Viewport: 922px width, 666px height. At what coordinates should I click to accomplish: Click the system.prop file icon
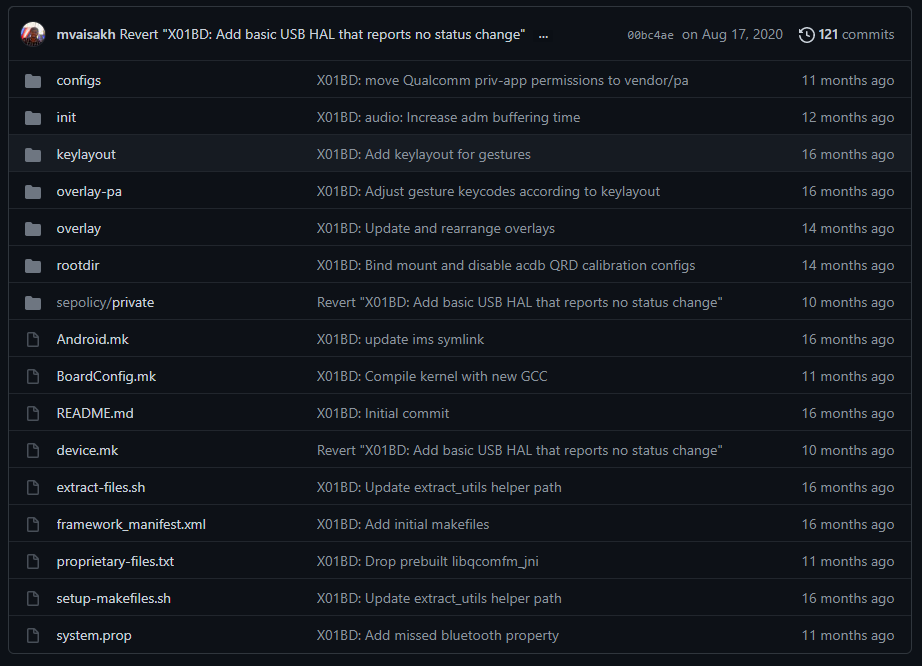[x=33, y=636]
